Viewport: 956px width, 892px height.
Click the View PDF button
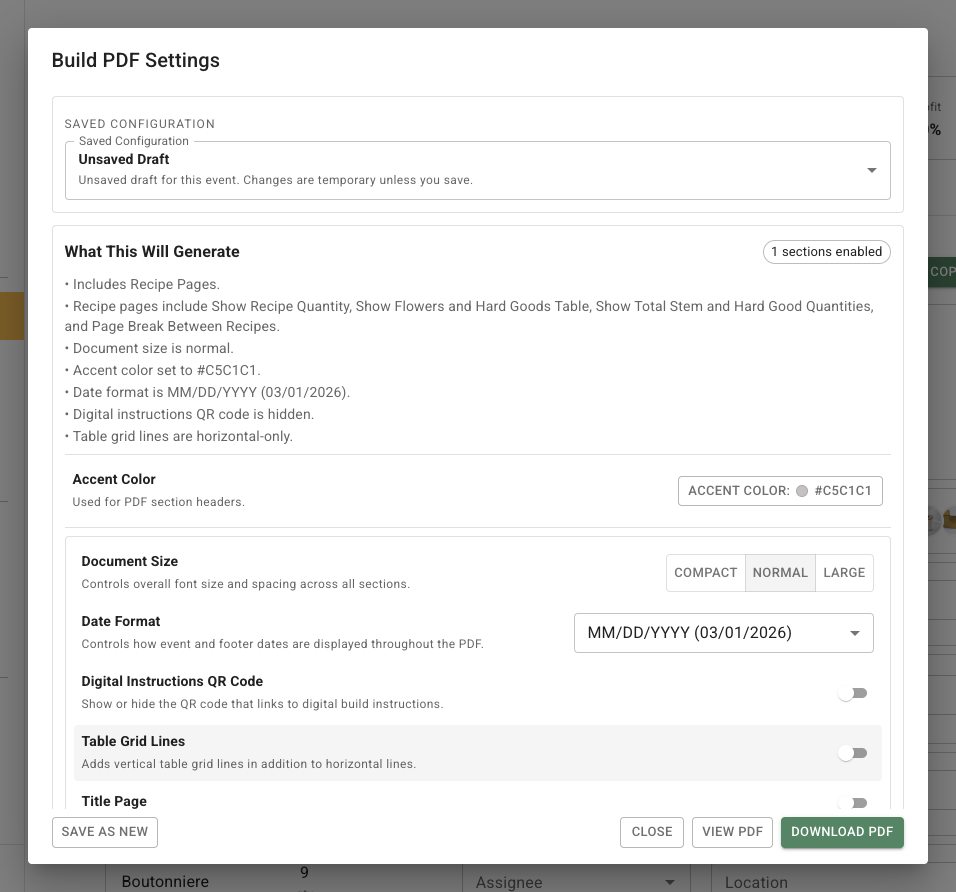pyautogui.click(x=732, y=832)
